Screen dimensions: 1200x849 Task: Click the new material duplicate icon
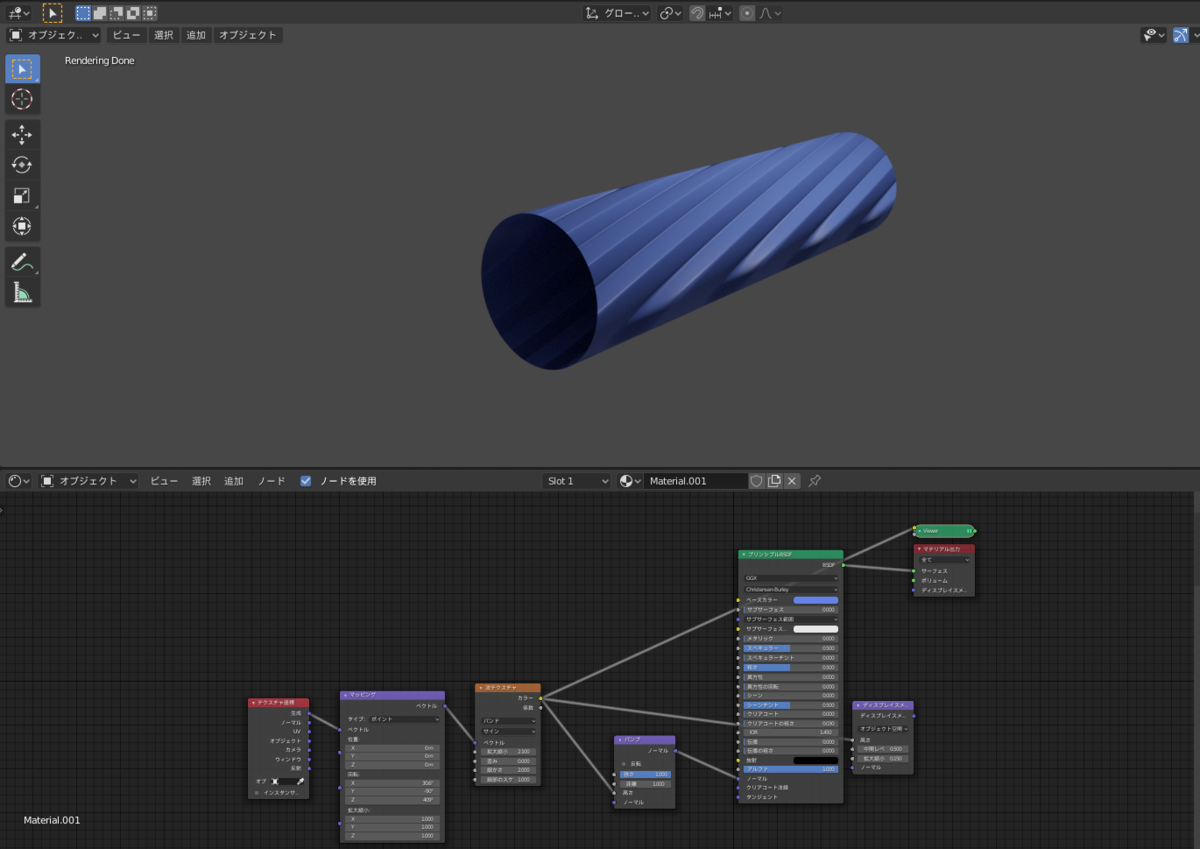pos(774,481)
